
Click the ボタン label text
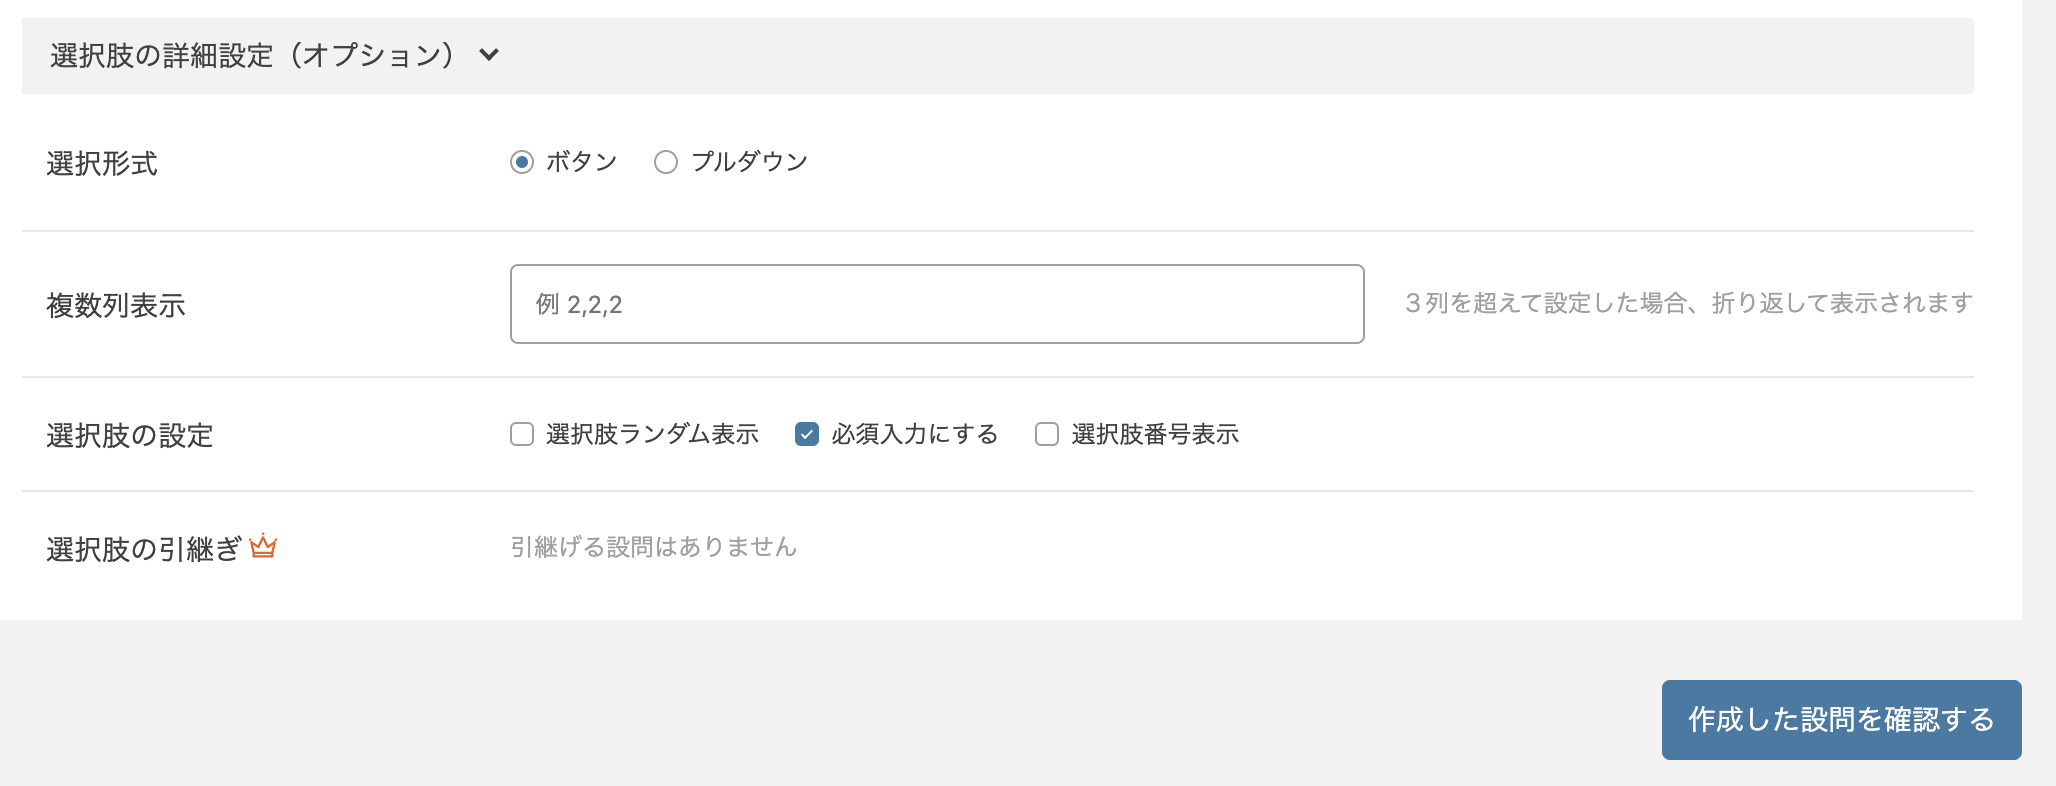coord(582,162)
